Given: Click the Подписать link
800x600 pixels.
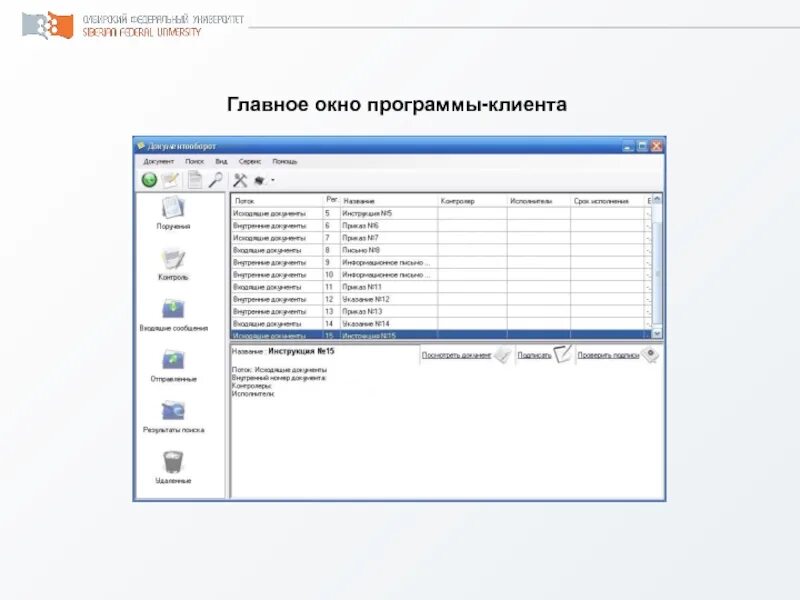Looking at the screenshot, I should 534,355.
